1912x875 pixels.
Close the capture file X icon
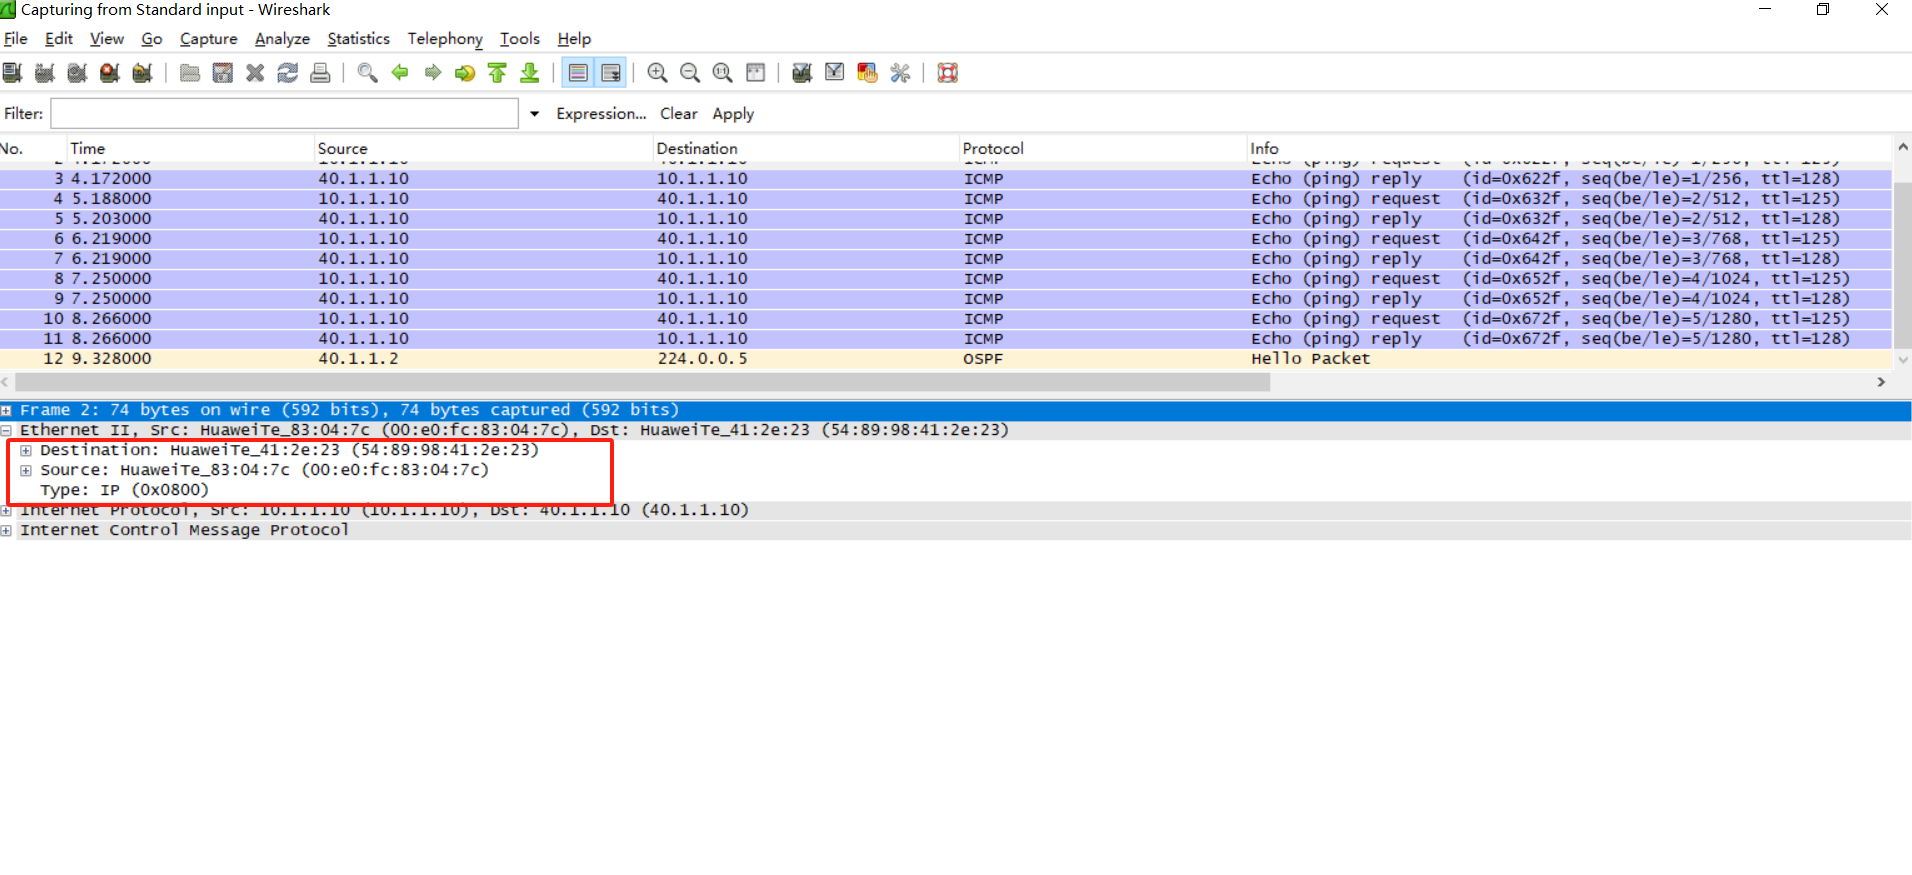point(255,73)
